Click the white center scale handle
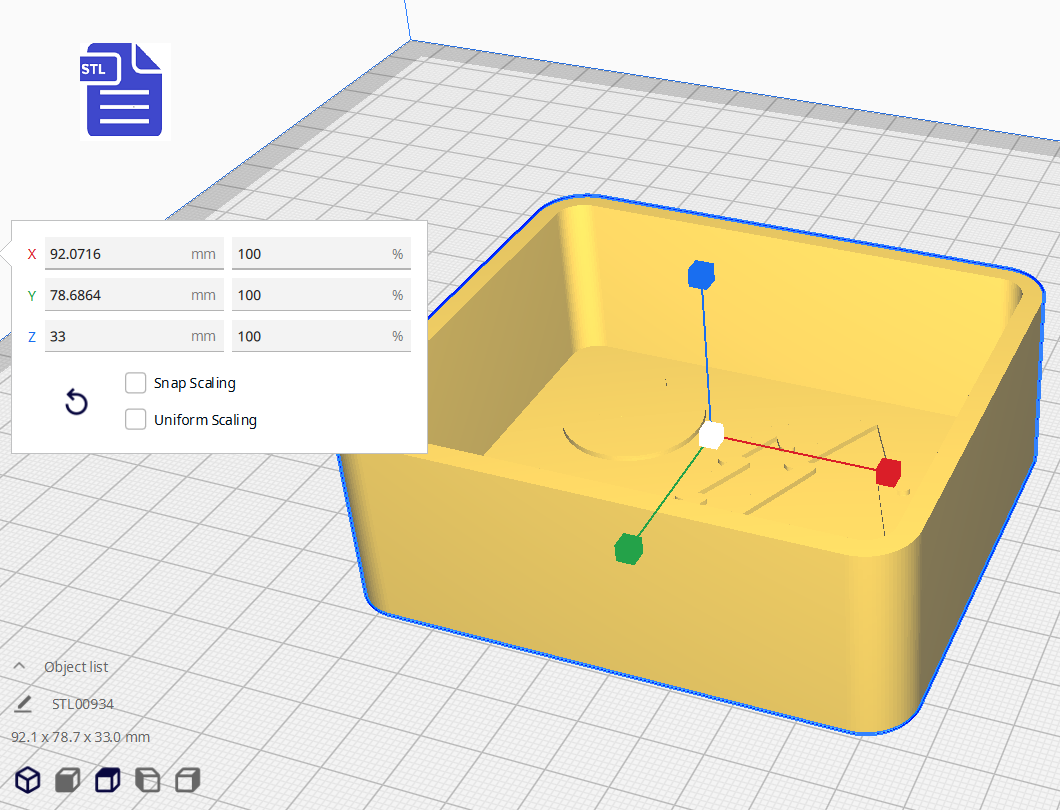 click(x=711, y=434)
